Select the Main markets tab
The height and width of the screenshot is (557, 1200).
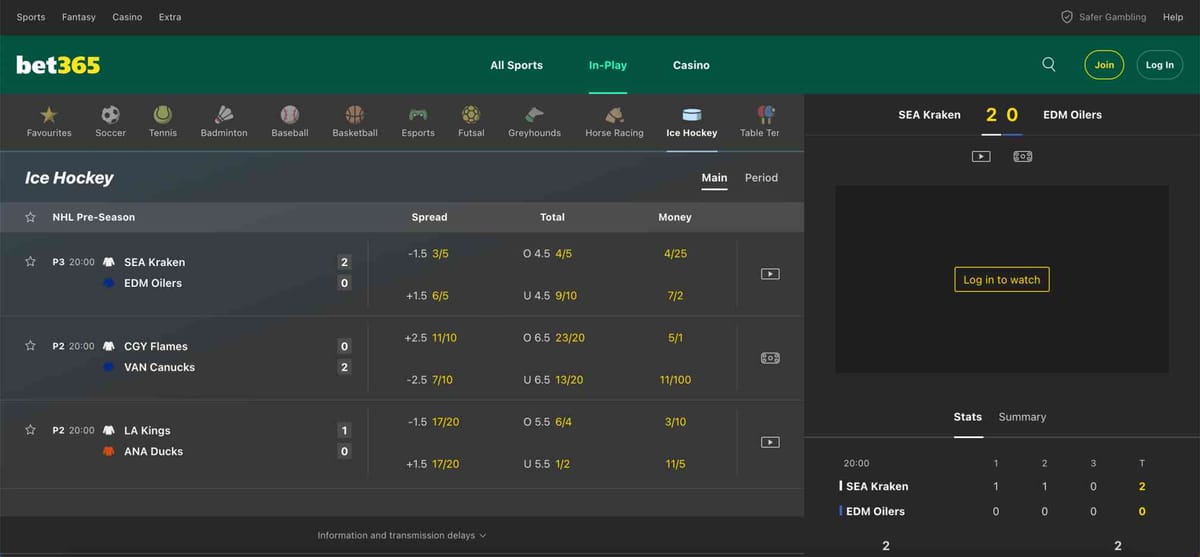coord(714,178)
